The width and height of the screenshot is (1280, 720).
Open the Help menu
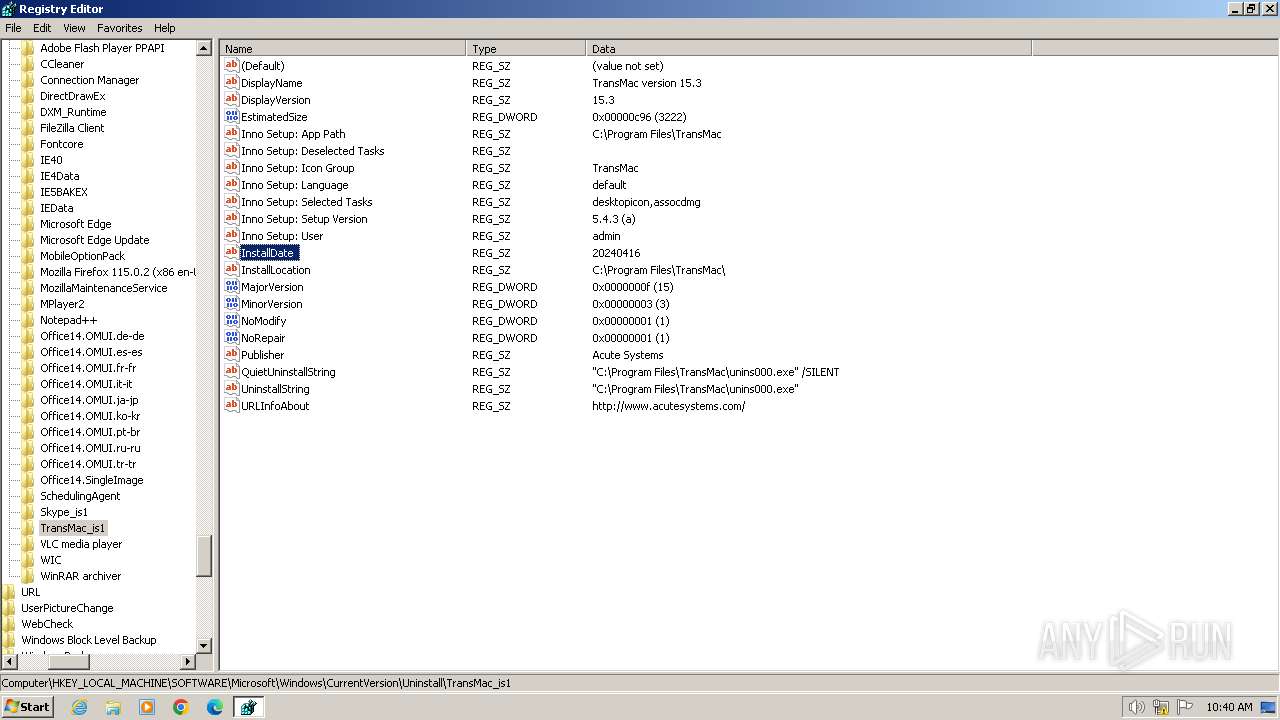tap(165, 28)
